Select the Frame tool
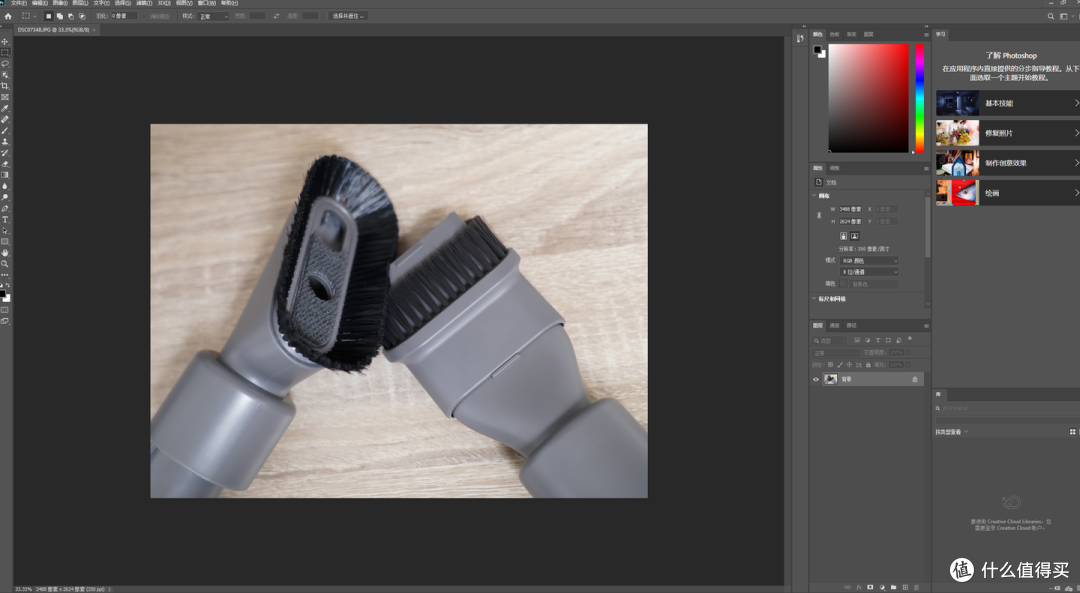The height and width of the screenshot is (593, 1080). tap(5, 97)
